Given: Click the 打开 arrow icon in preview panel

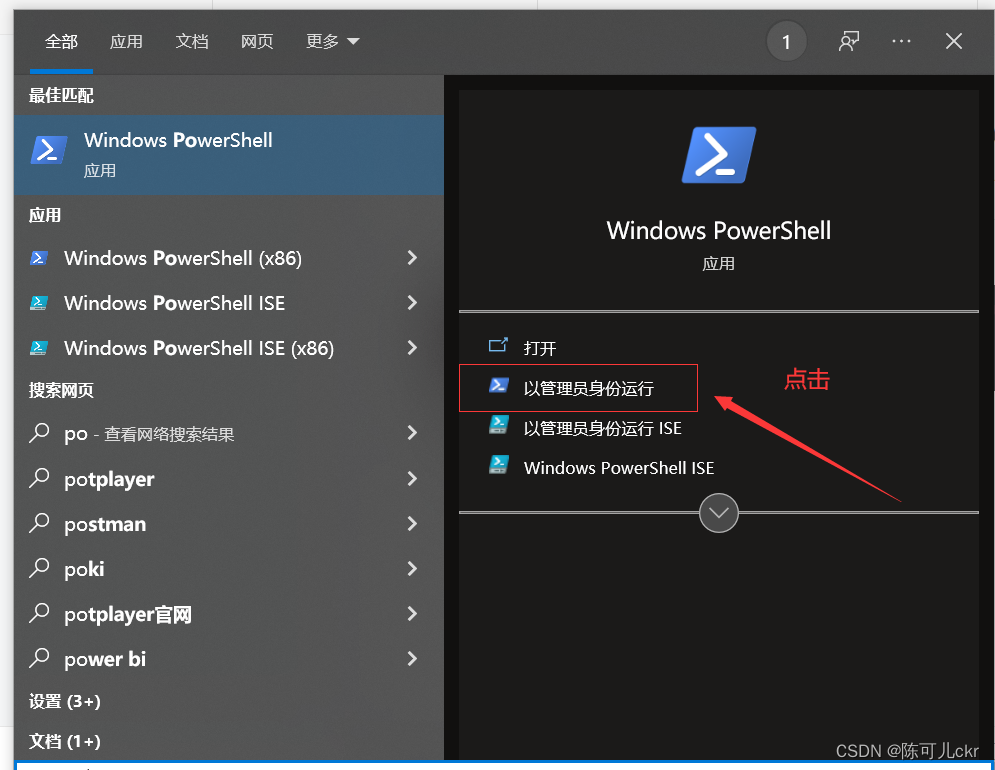Looking at the screenshot, I should point(497,343).
